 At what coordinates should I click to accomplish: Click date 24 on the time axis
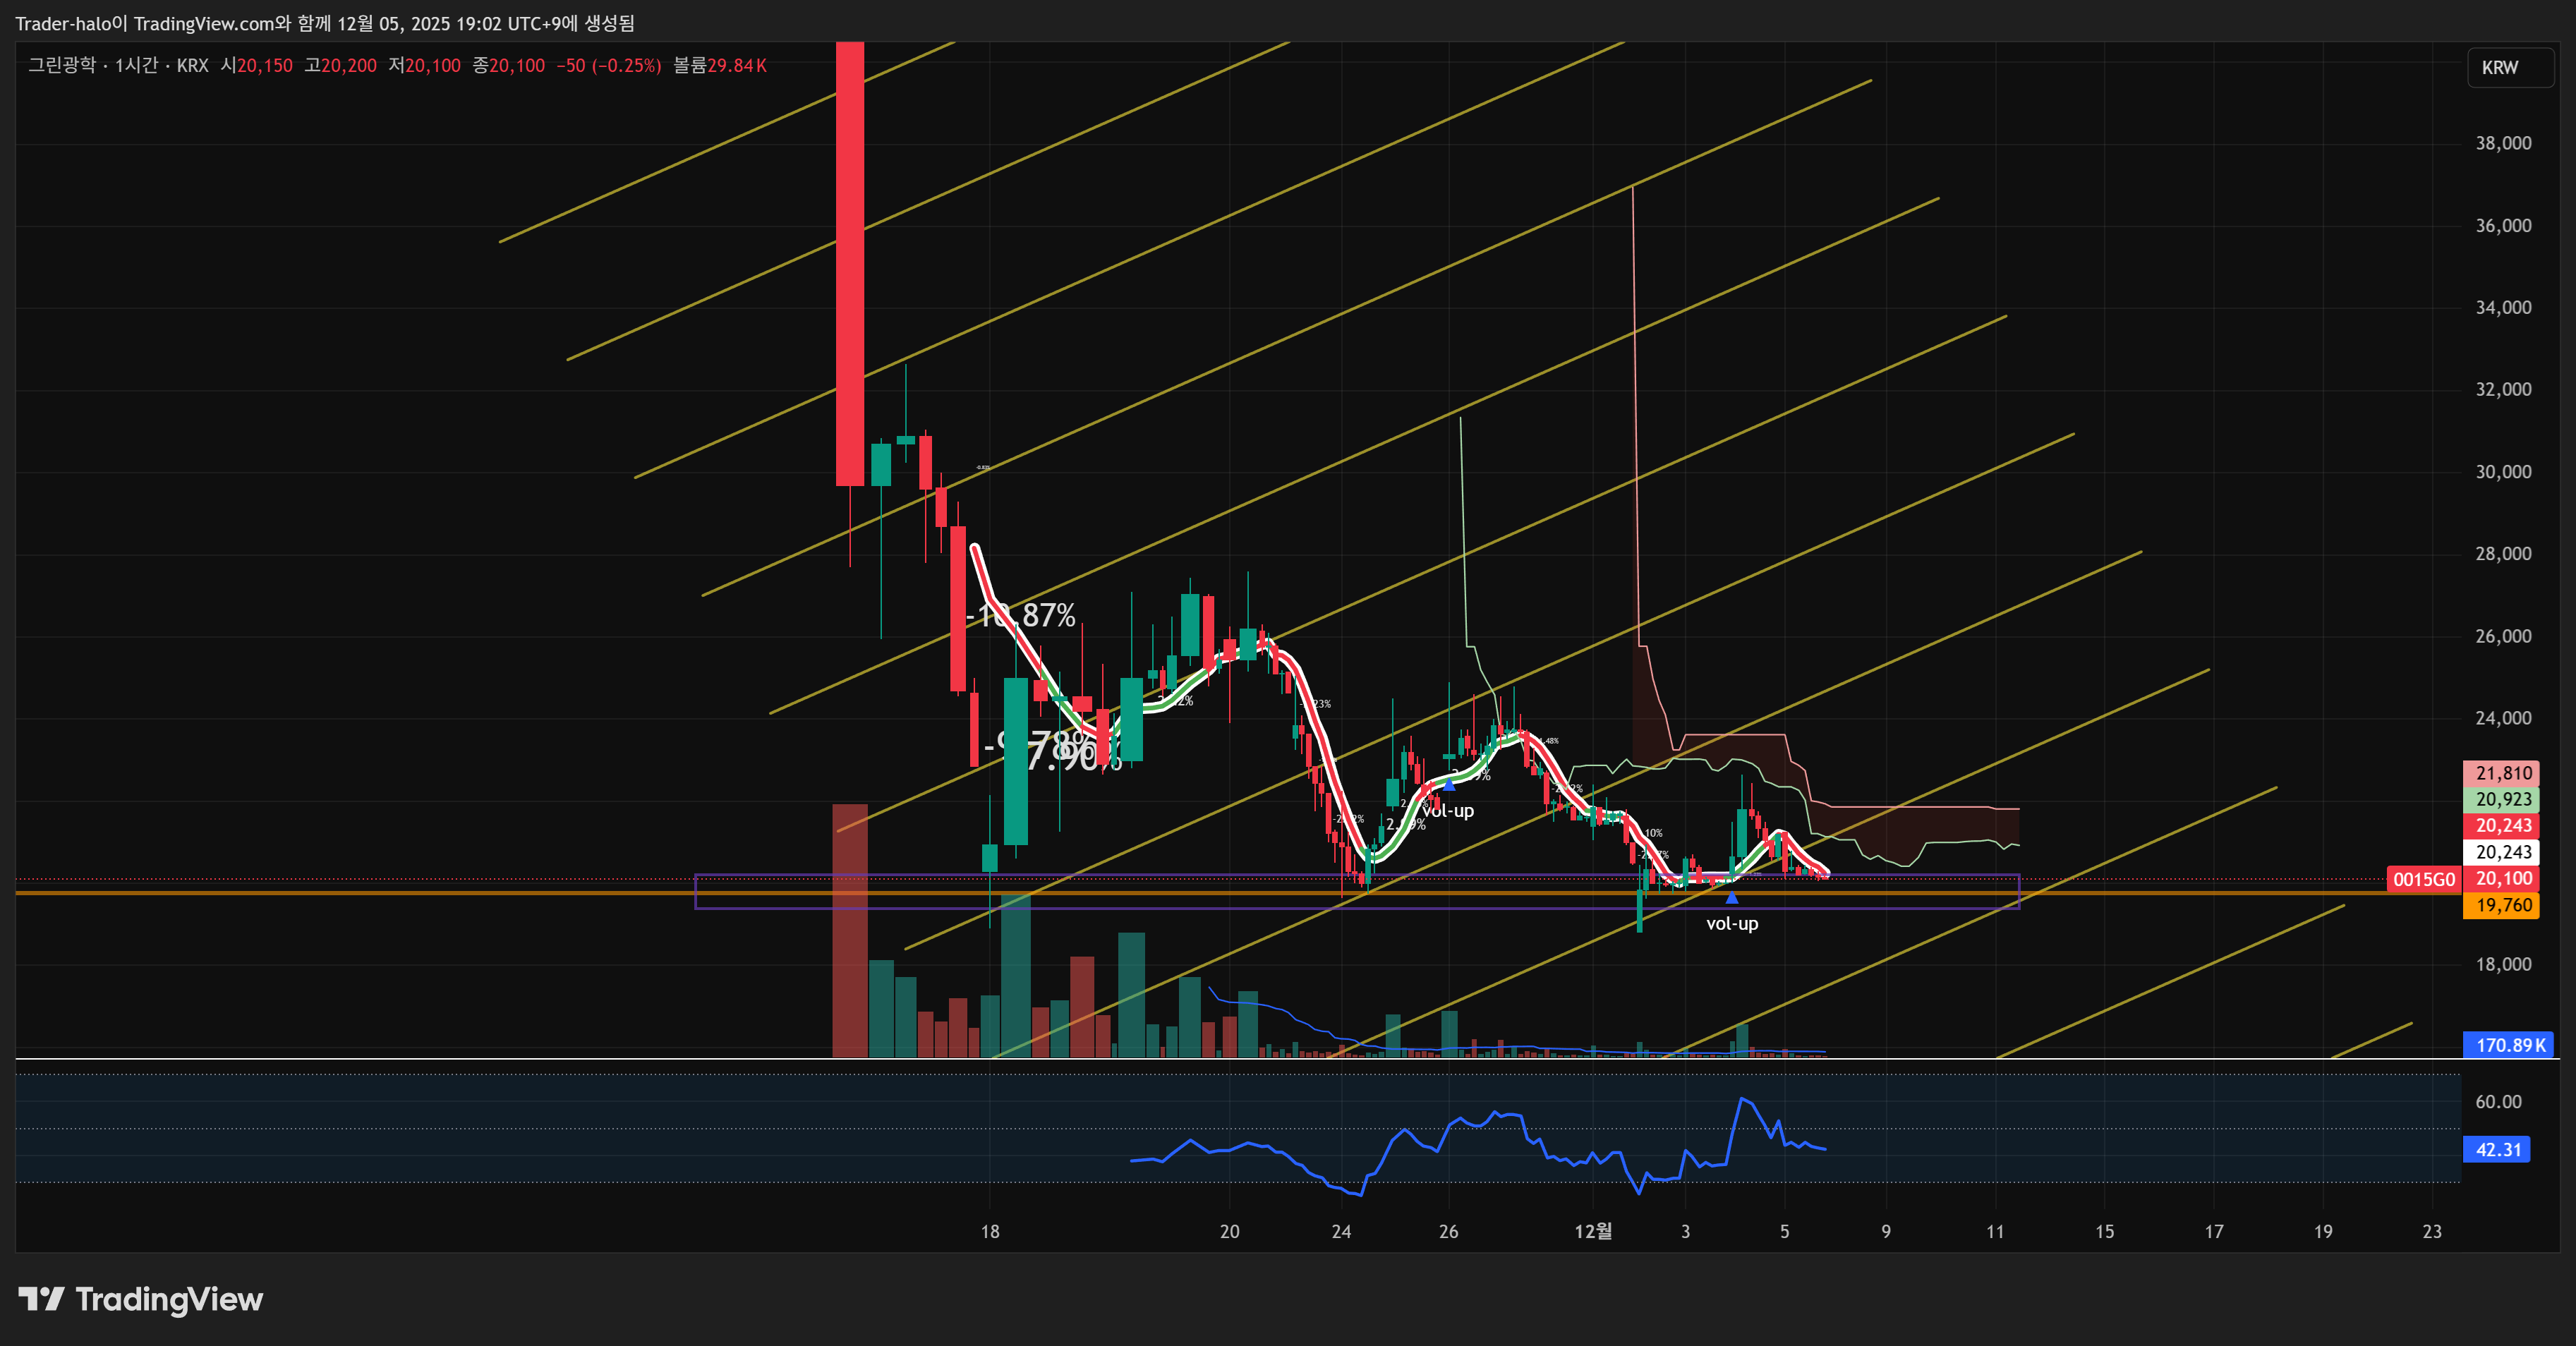(1341, 1231)
